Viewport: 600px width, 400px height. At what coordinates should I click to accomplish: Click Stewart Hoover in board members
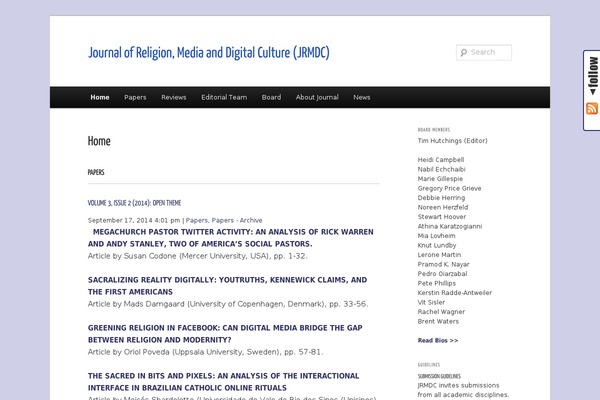click(442, 217)
